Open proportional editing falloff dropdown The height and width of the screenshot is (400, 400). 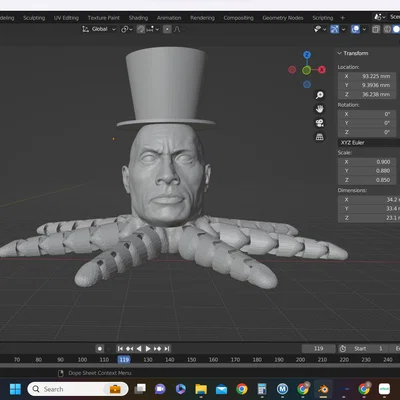coord(178,29)
